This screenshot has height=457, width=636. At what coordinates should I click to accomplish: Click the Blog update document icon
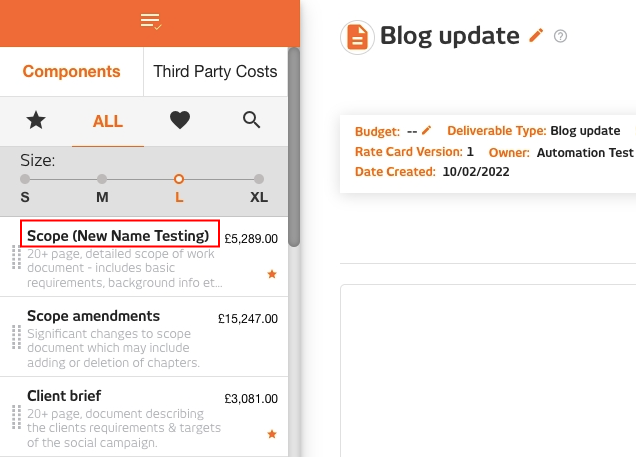(357, 37)
